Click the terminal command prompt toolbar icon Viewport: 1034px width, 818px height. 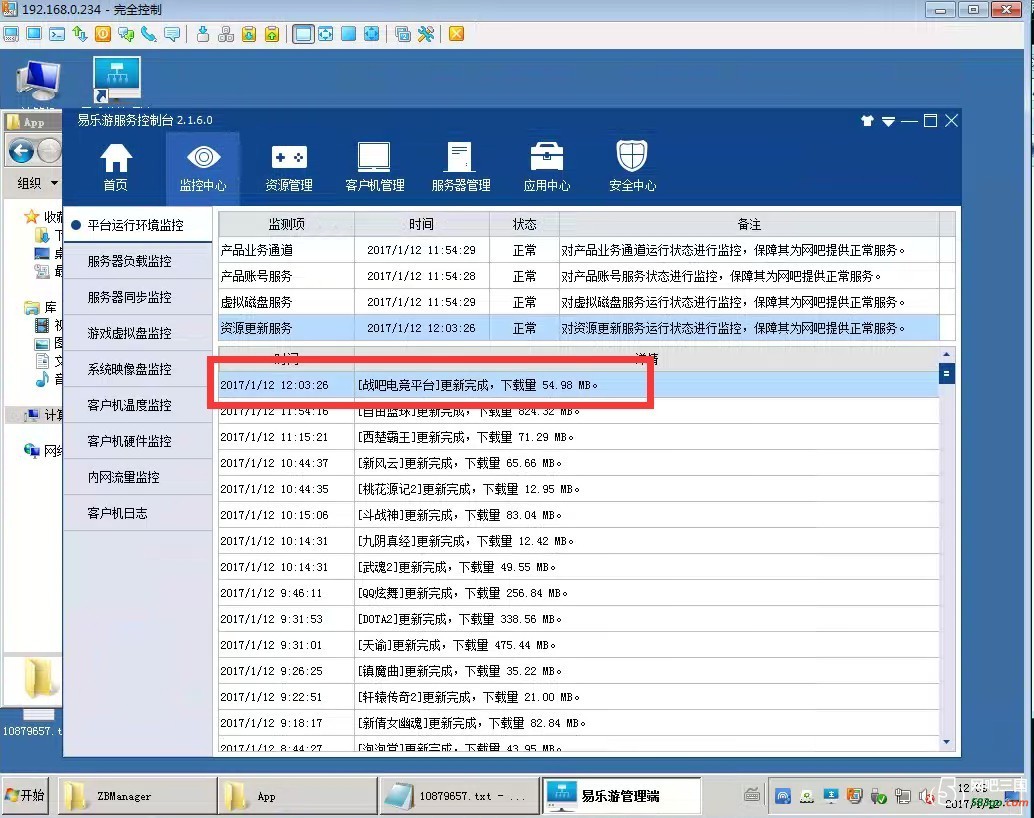pos(57,34)
